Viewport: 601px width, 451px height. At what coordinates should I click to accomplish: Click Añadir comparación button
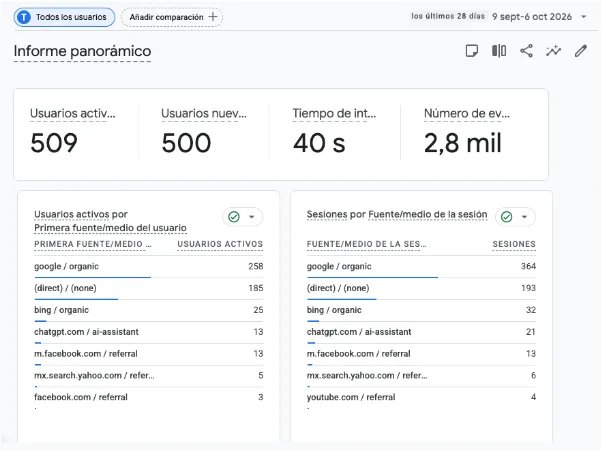(172, 17)
